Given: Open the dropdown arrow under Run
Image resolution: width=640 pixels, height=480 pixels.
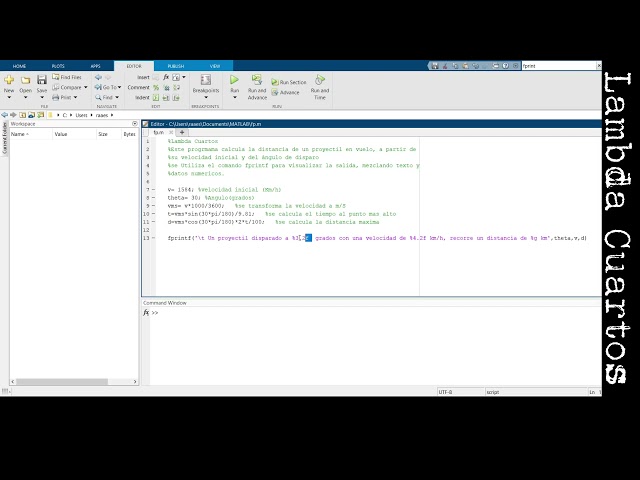Looking at the screenshot, I should [234, 98].
